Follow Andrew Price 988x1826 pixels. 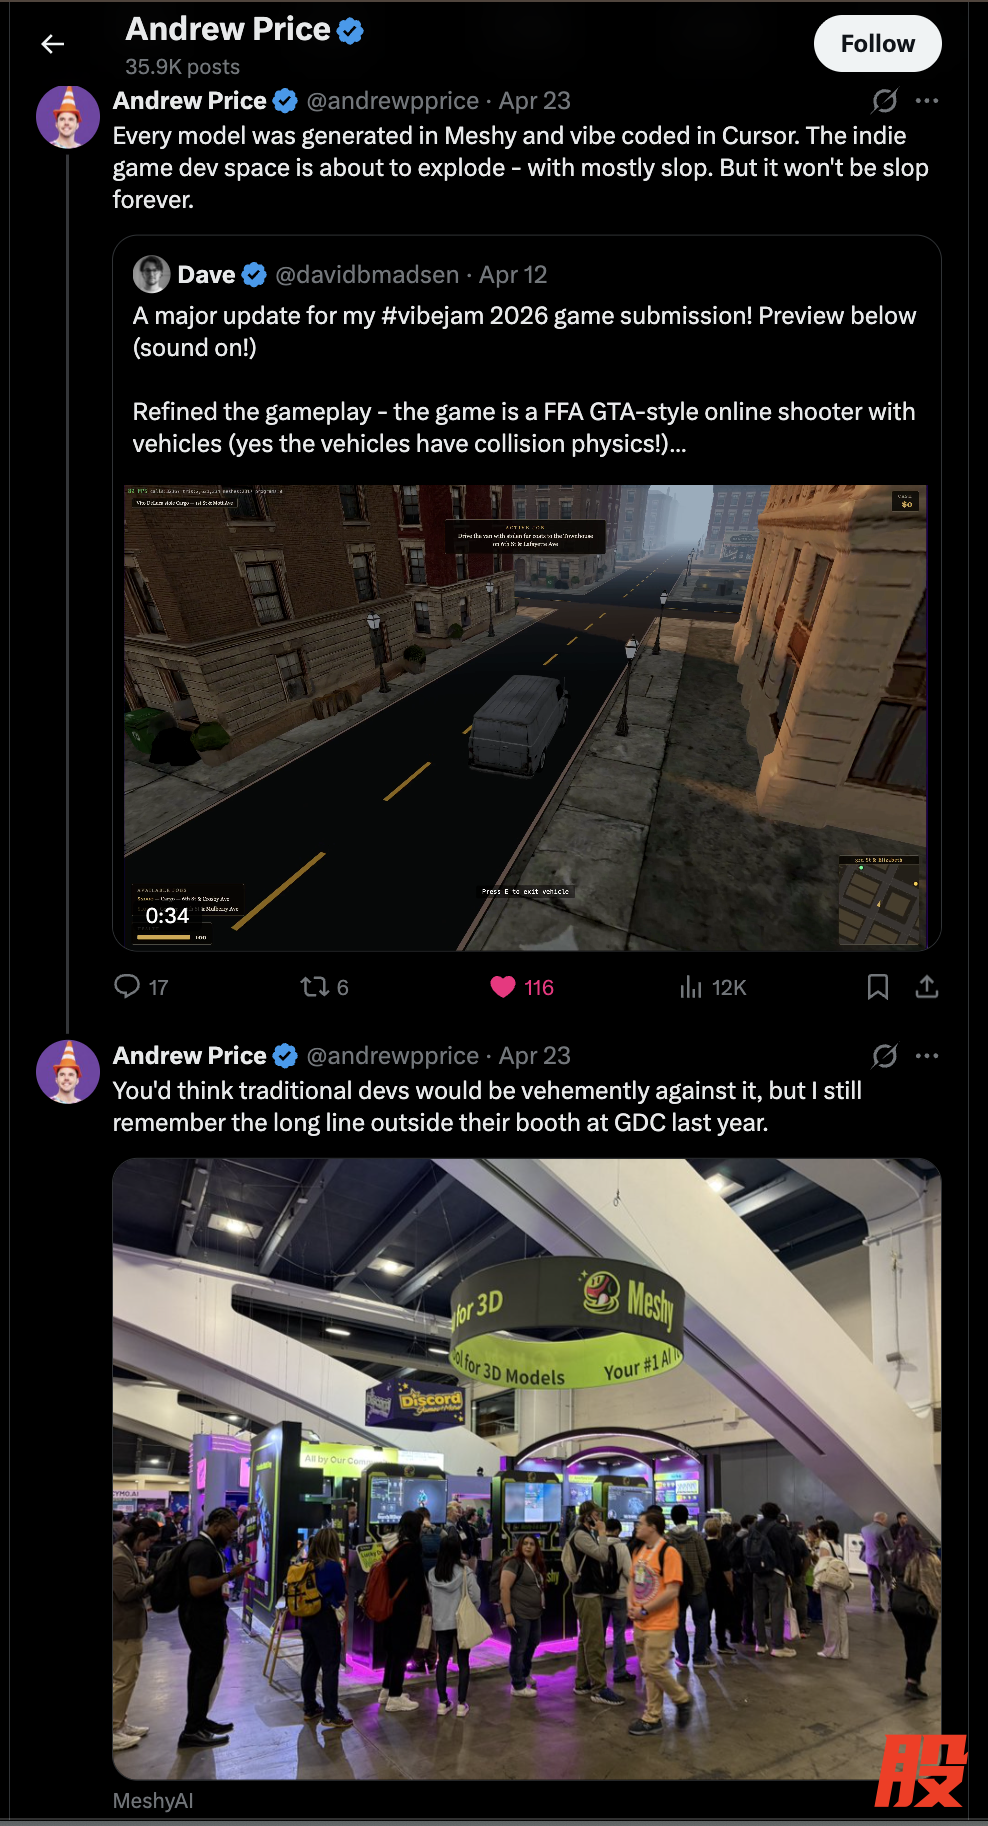877,44
